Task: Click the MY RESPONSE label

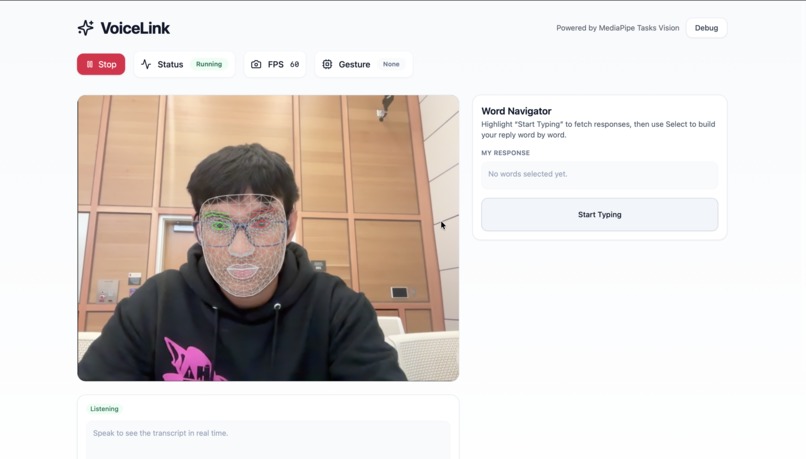Action: coord(505,153)
